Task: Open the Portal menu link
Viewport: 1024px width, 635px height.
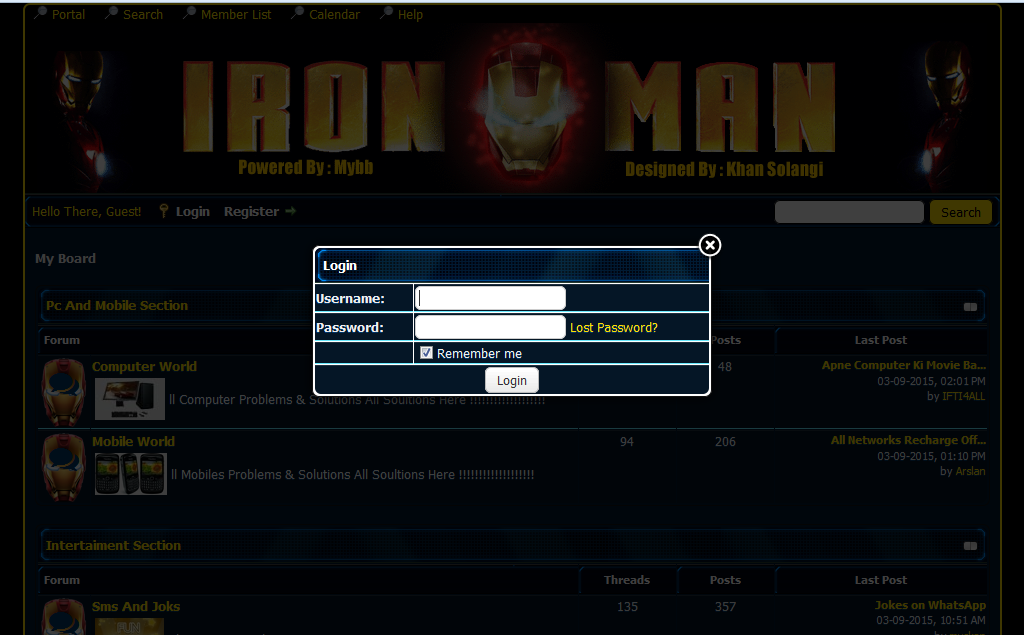Action: [68, 14]
